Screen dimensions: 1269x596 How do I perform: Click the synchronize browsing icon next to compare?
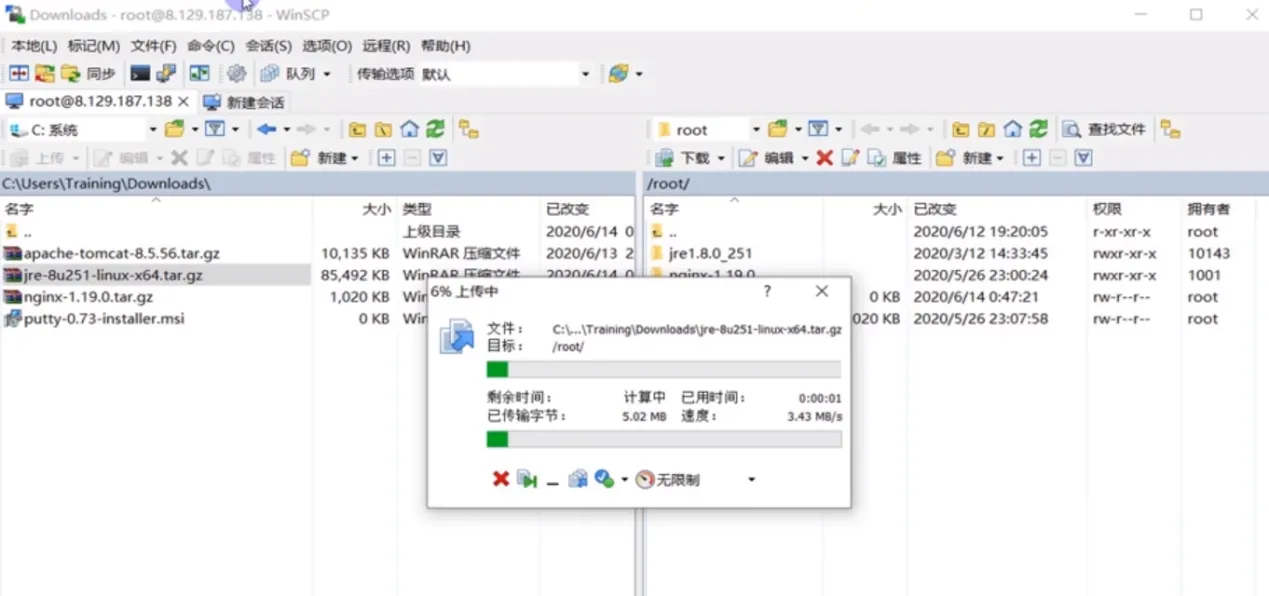45,74
